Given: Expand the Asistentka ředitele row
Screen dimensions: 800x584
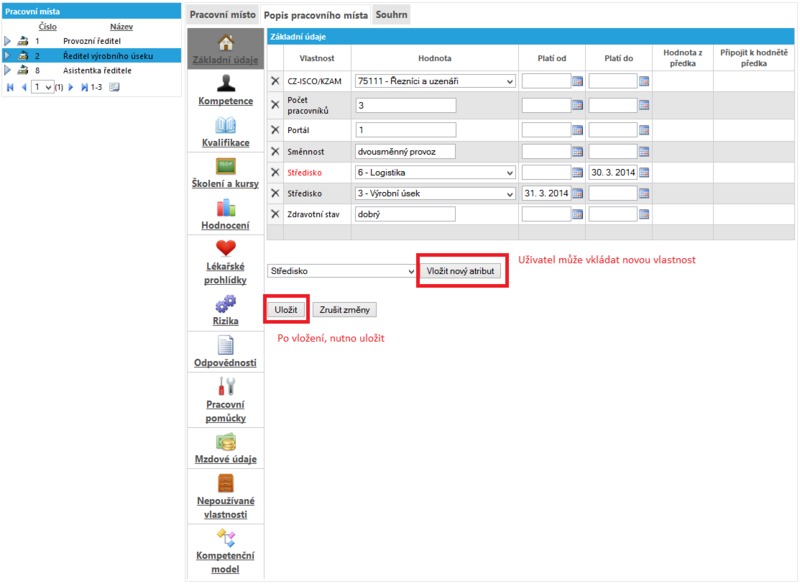Looking at the screenshot, I should pos(7,70).
